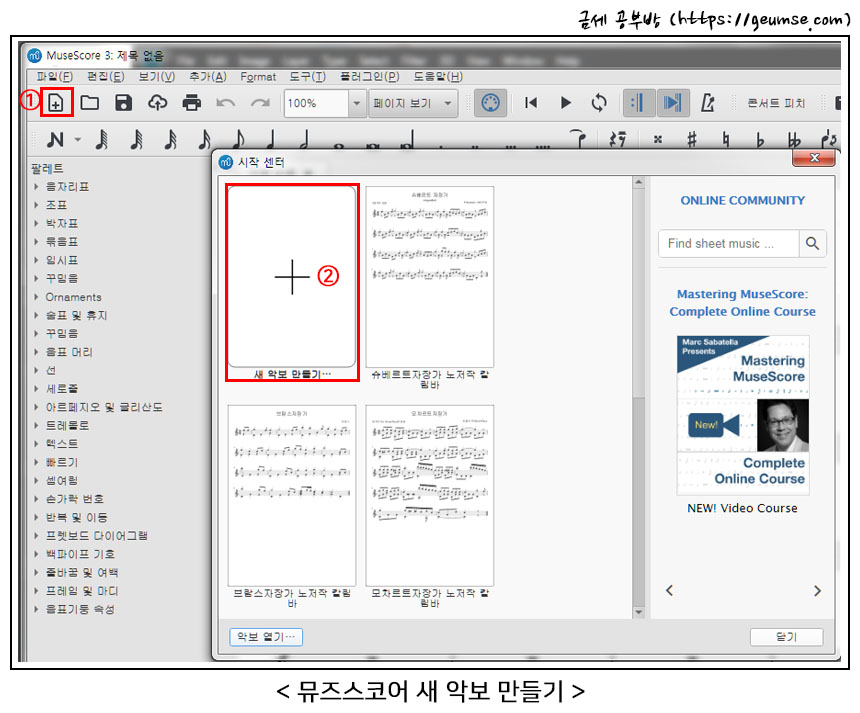The width and height of the screenshot is (860, 713).
Task: Click the magnifier search icon
Action: coord(812,243)
